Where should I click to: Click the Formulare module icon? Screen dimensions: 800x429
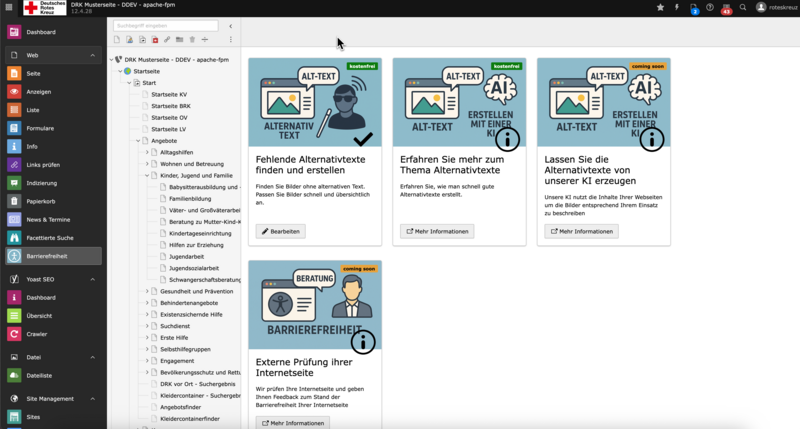[14, 128]
